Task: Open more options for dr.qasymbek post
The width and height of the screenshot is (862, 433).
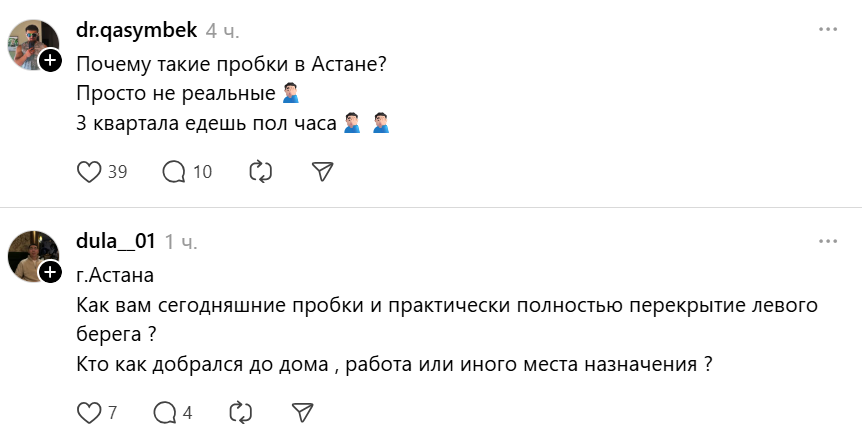Action: 827,30
